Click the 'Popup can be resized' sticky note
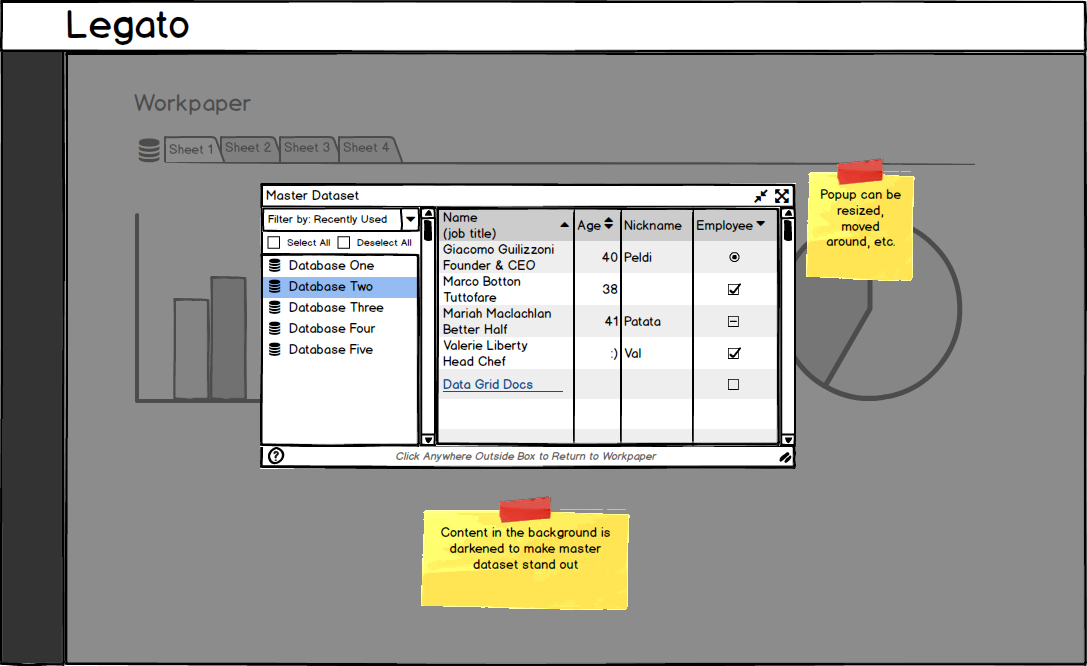This screenshot has height=666, width=1087. click(x=860, y=220)
